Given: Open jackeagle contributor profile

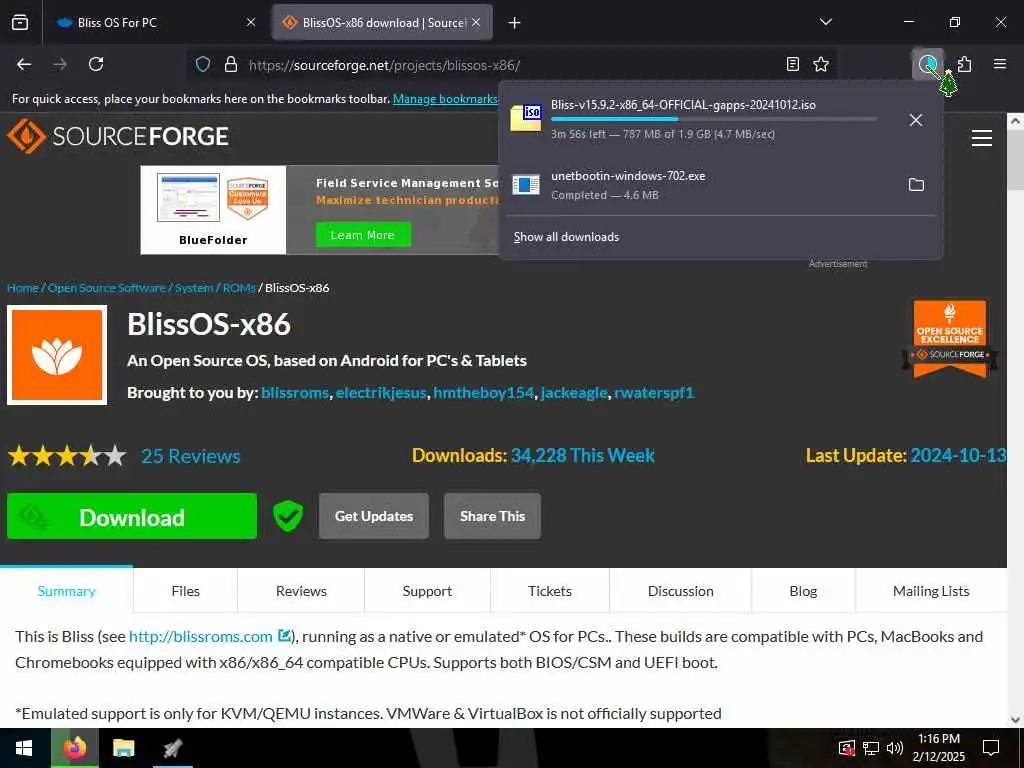Looking at the screenshot, I should [574, 392].
